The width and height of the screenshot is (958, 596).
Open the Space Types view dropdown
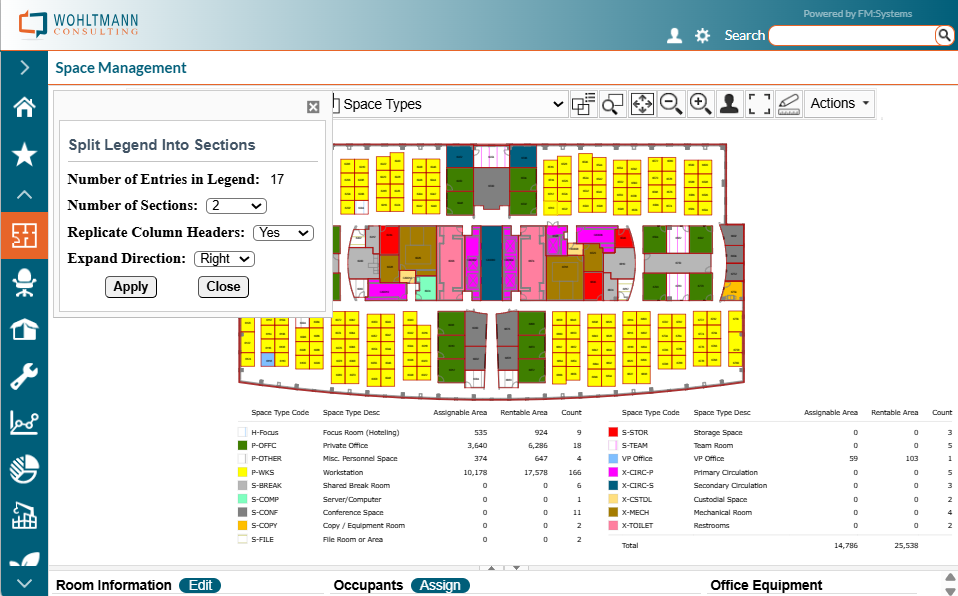[450, 104]
